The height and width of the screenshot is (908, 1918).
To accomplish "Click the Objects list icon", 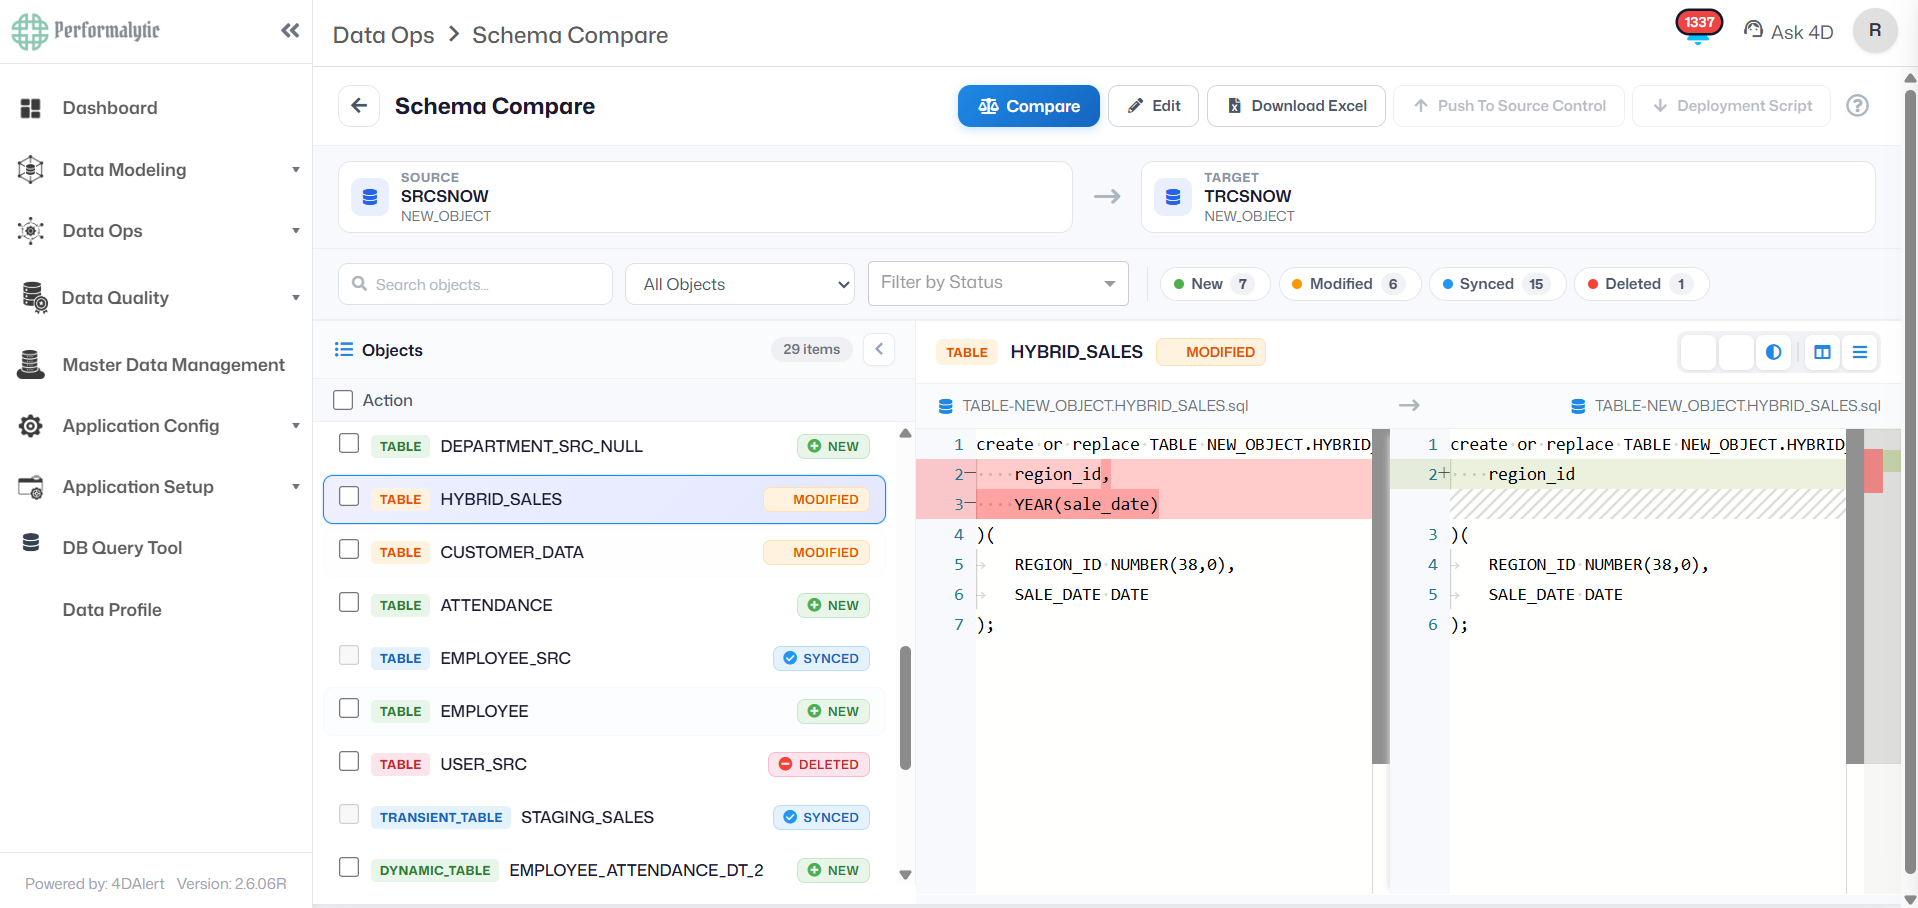I will tap(344, 349).
